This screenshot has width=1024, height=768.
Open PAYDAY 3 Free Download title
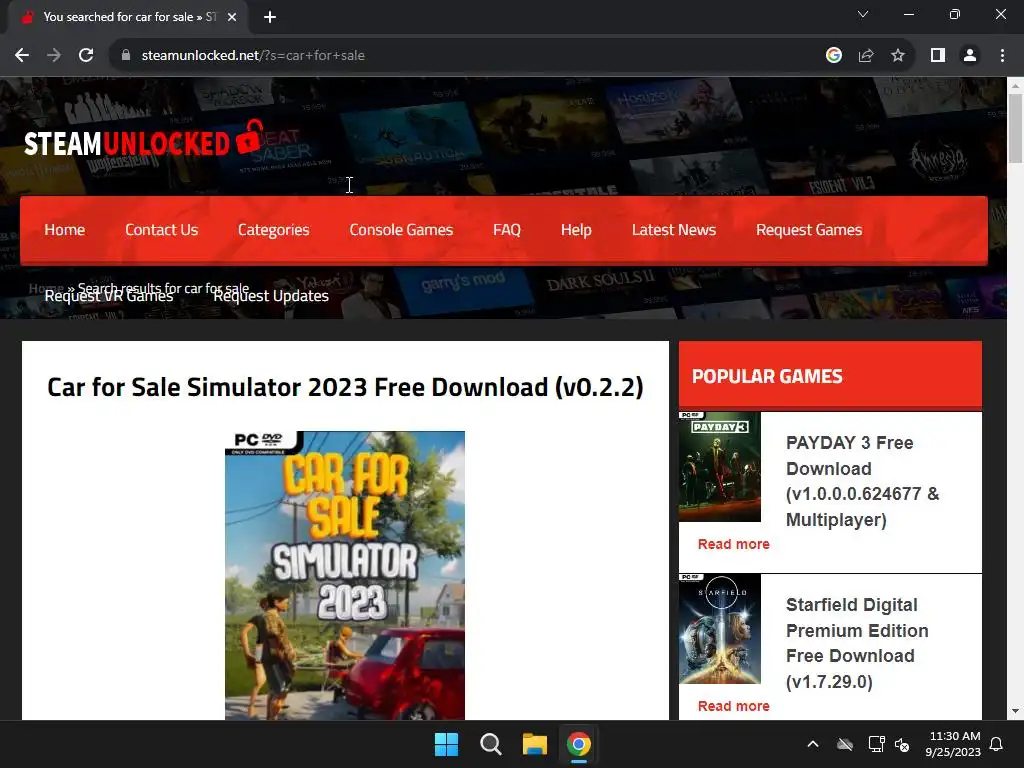point(862,481)
